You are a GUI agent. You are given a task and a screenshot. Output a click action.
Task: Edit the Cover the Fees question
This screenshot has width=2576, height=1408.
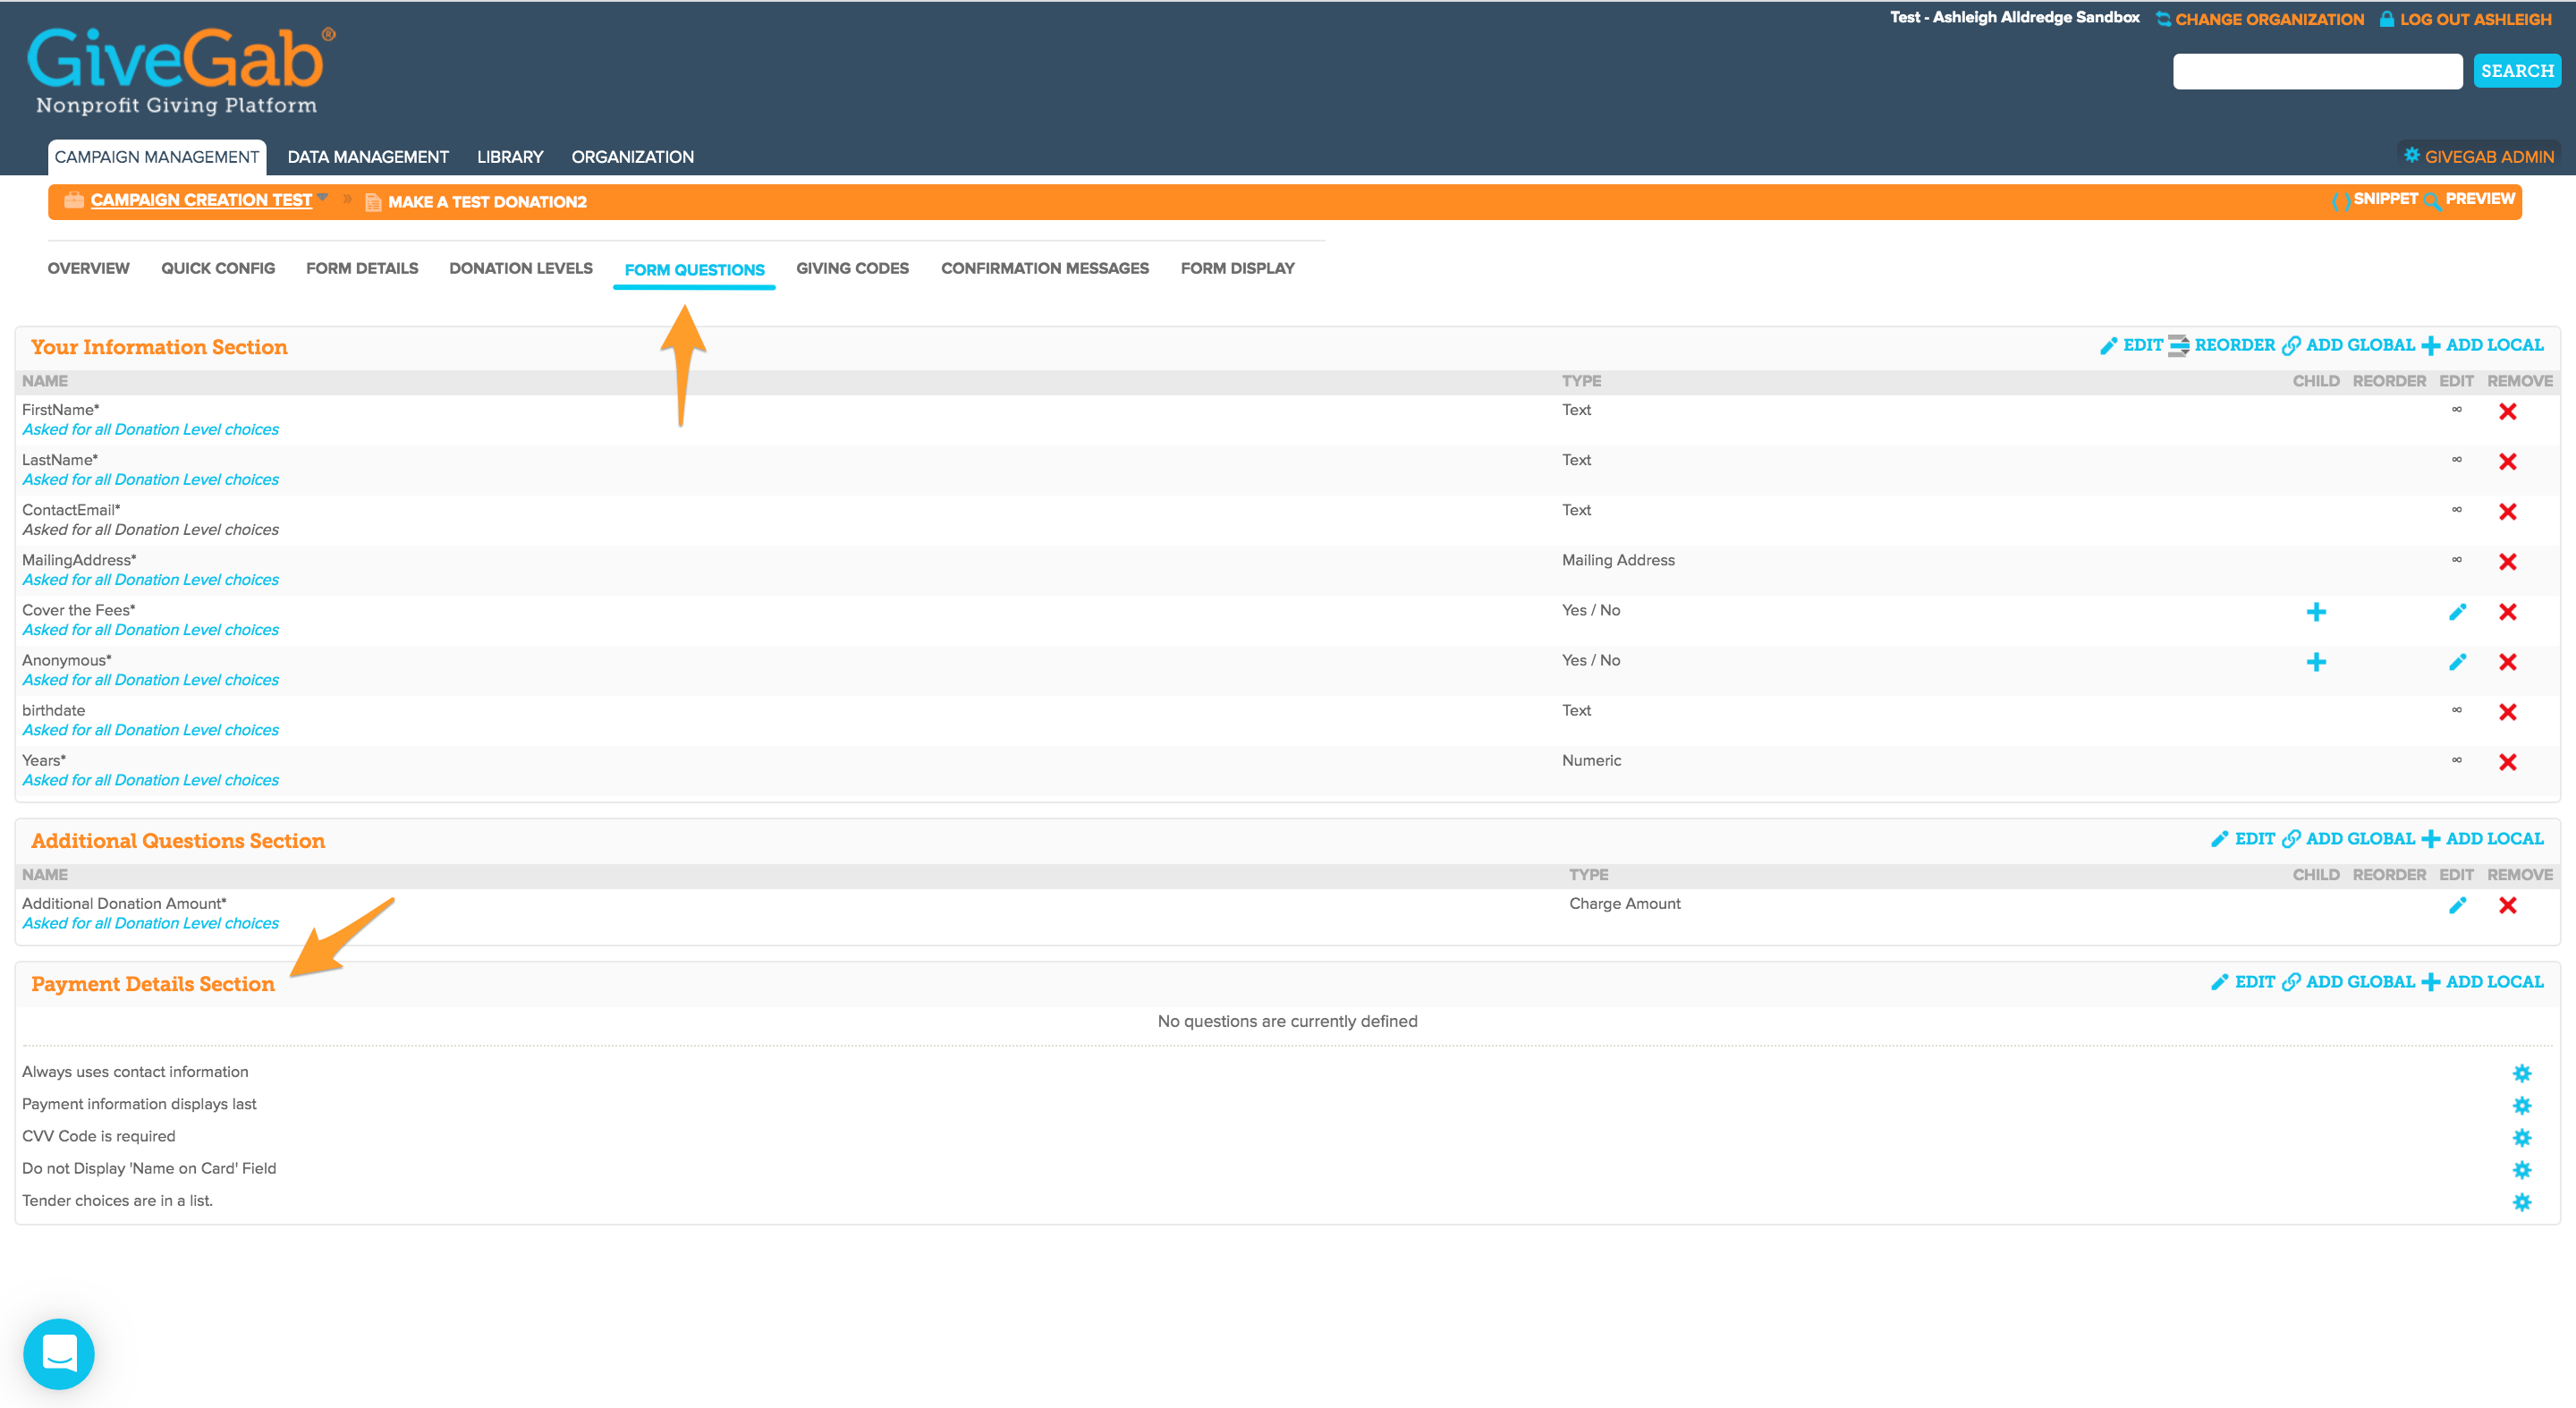click(x=2457, y=611)
